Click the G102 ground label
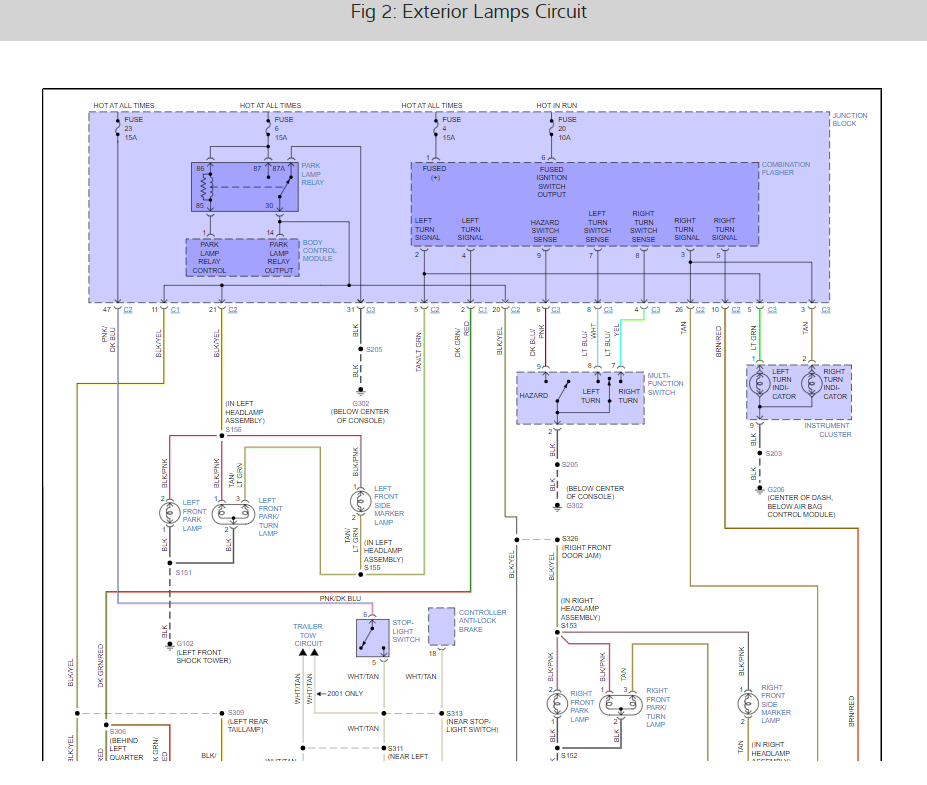 click(x=185, y=643)
